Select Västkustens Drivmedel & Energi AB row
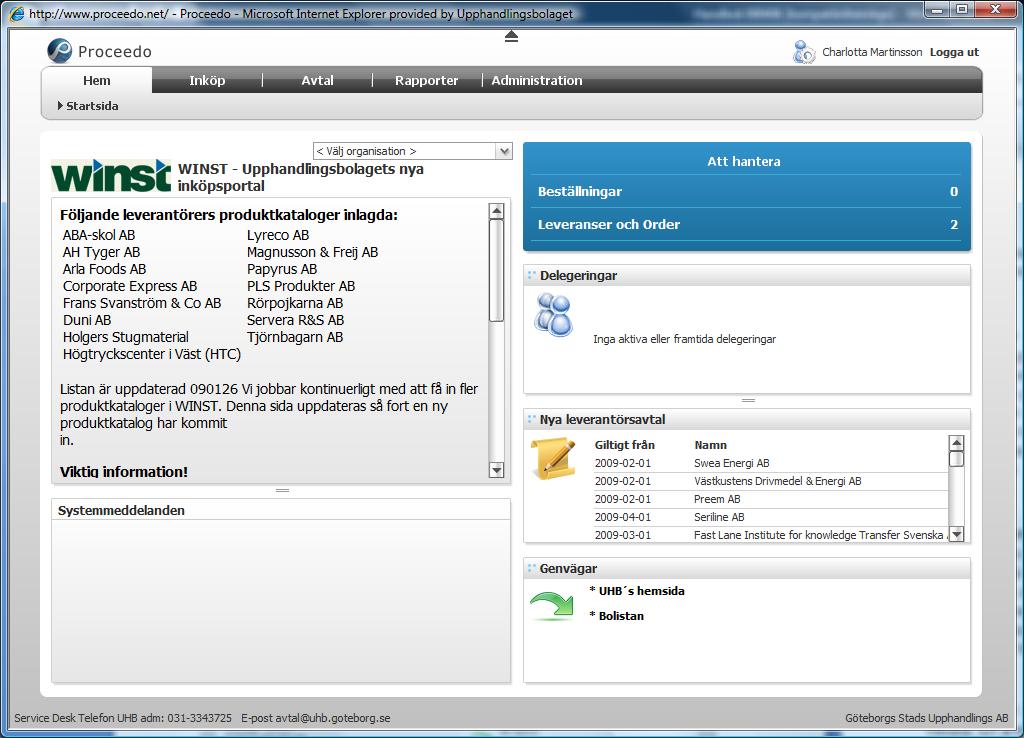This screenshot has height=738, width=1024. coord(771,481)
